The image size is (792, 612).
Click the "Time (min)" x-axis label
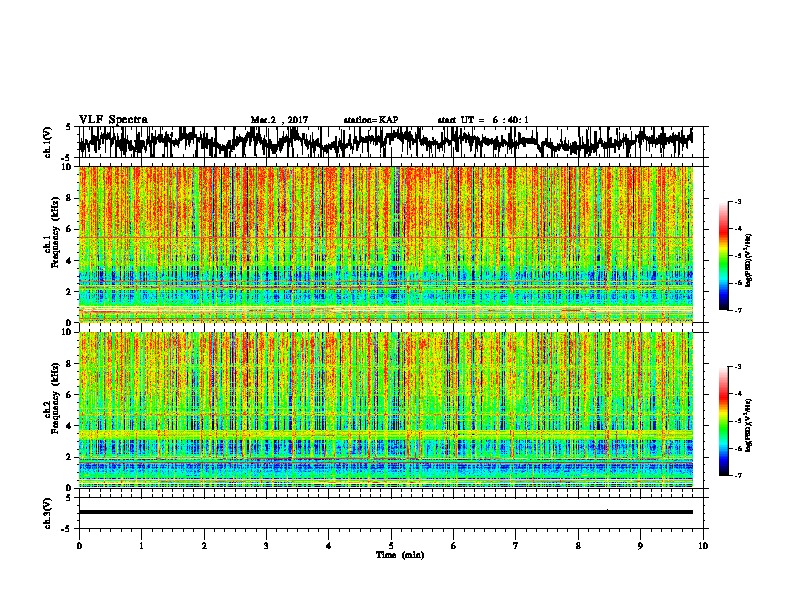click(400, 555)
